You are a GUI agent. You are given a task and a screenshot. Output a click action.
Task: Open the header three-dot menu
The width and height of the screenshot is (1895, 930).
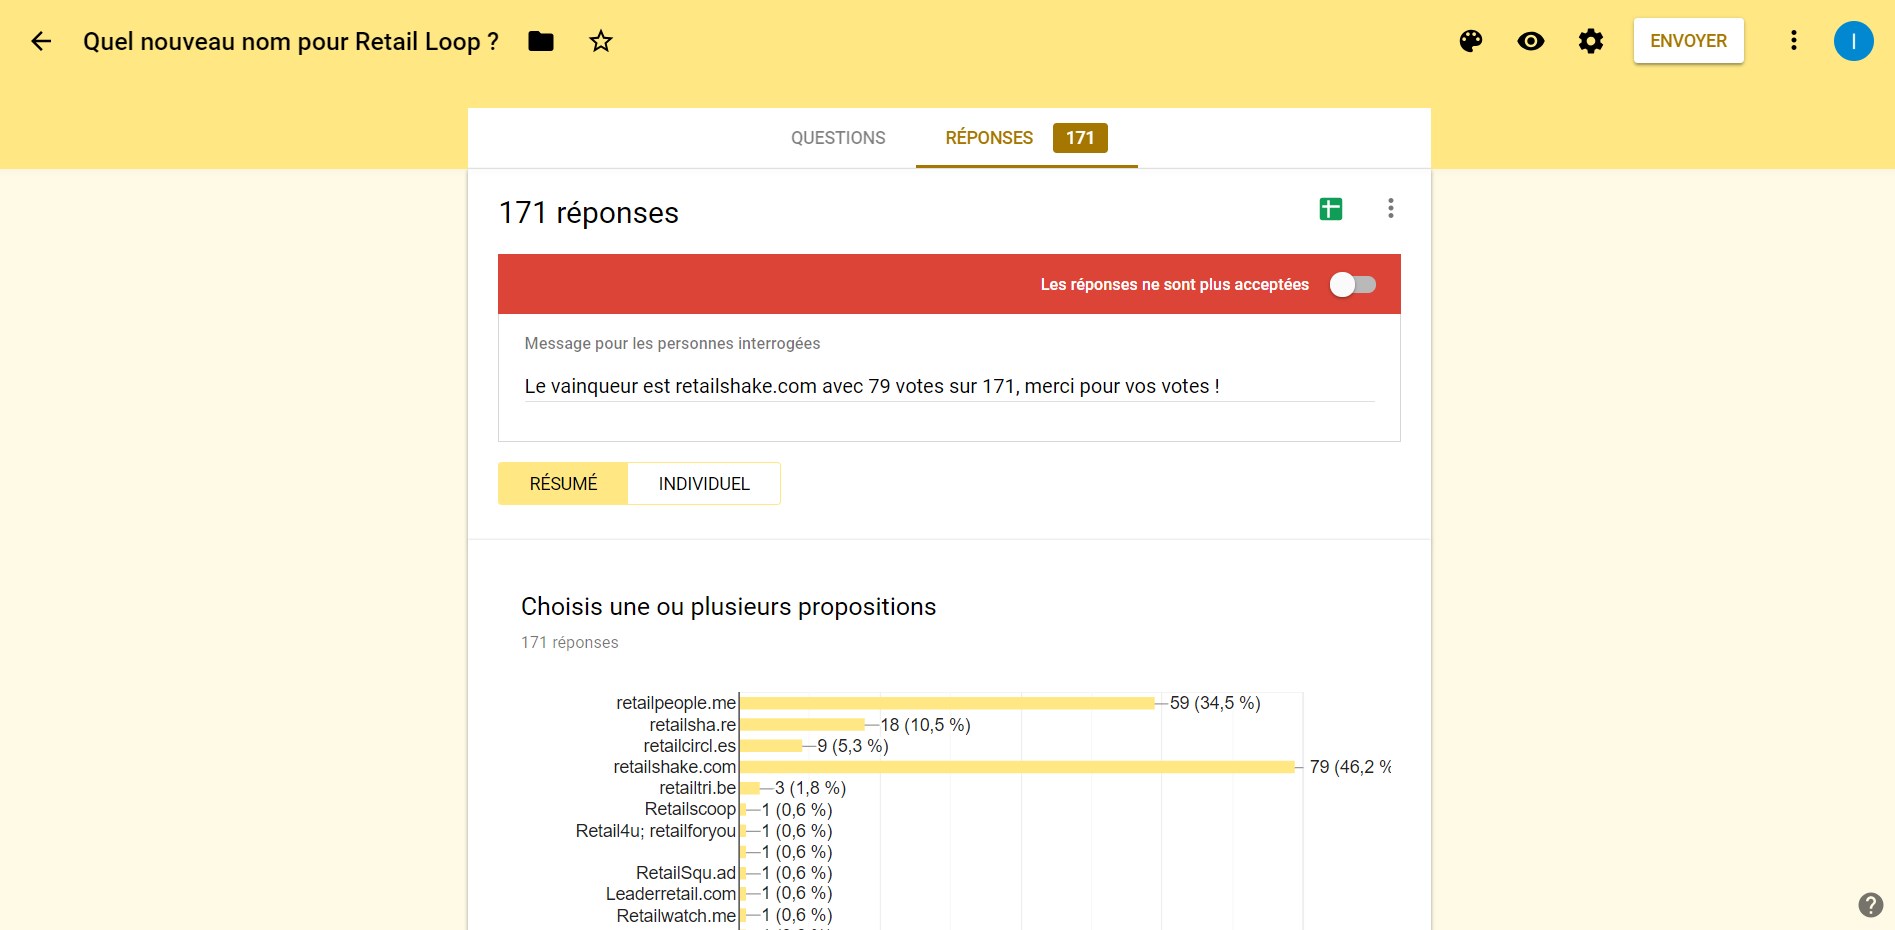tap(1794, 41)
